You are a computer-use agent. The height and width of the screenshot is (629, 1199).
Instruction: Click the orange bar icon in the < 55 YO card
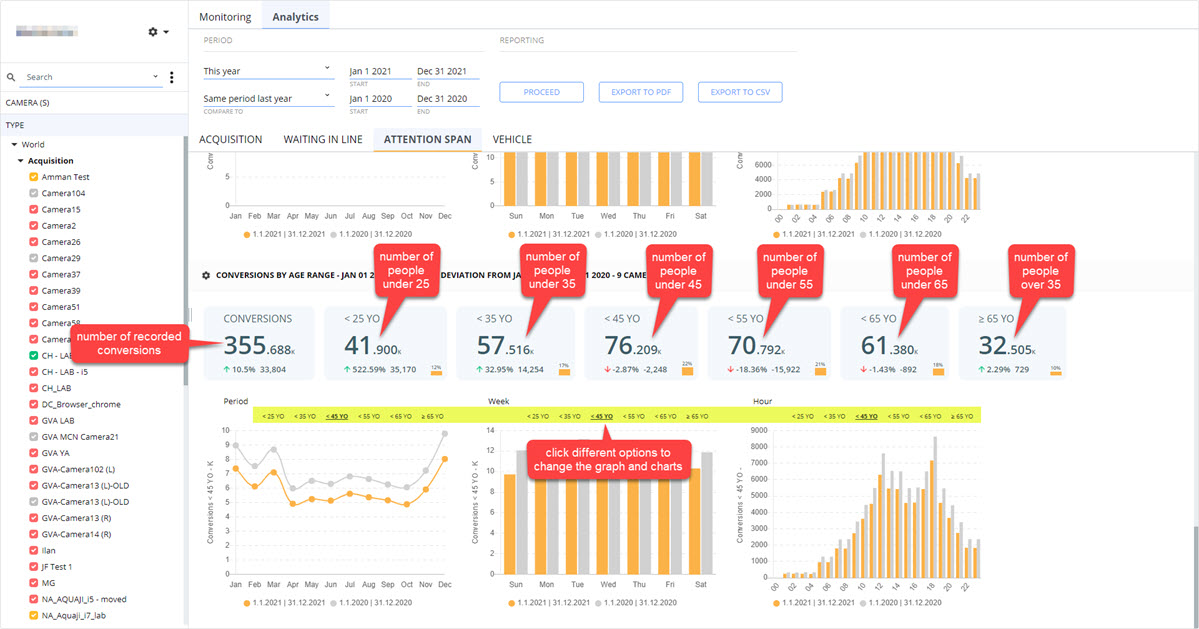(x=820, y=370)
